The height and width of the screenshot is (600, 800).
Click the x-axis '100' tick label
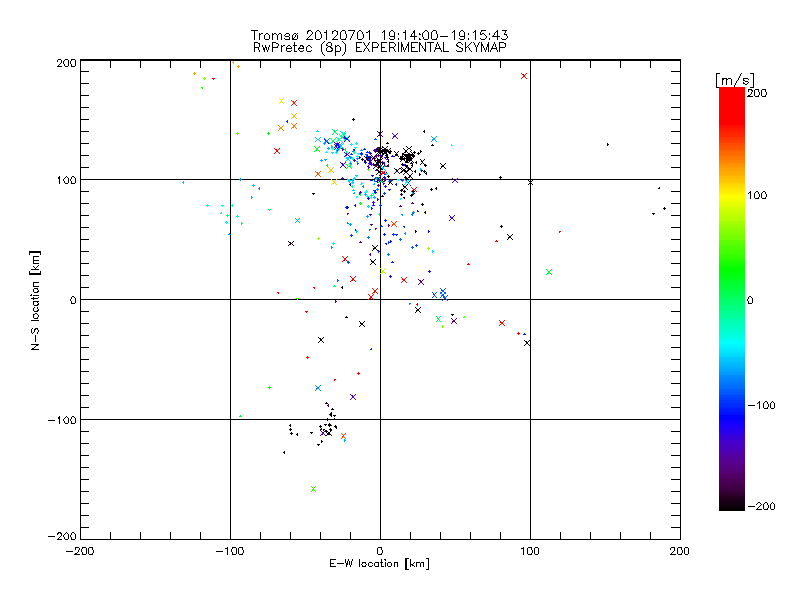(530, 551)
